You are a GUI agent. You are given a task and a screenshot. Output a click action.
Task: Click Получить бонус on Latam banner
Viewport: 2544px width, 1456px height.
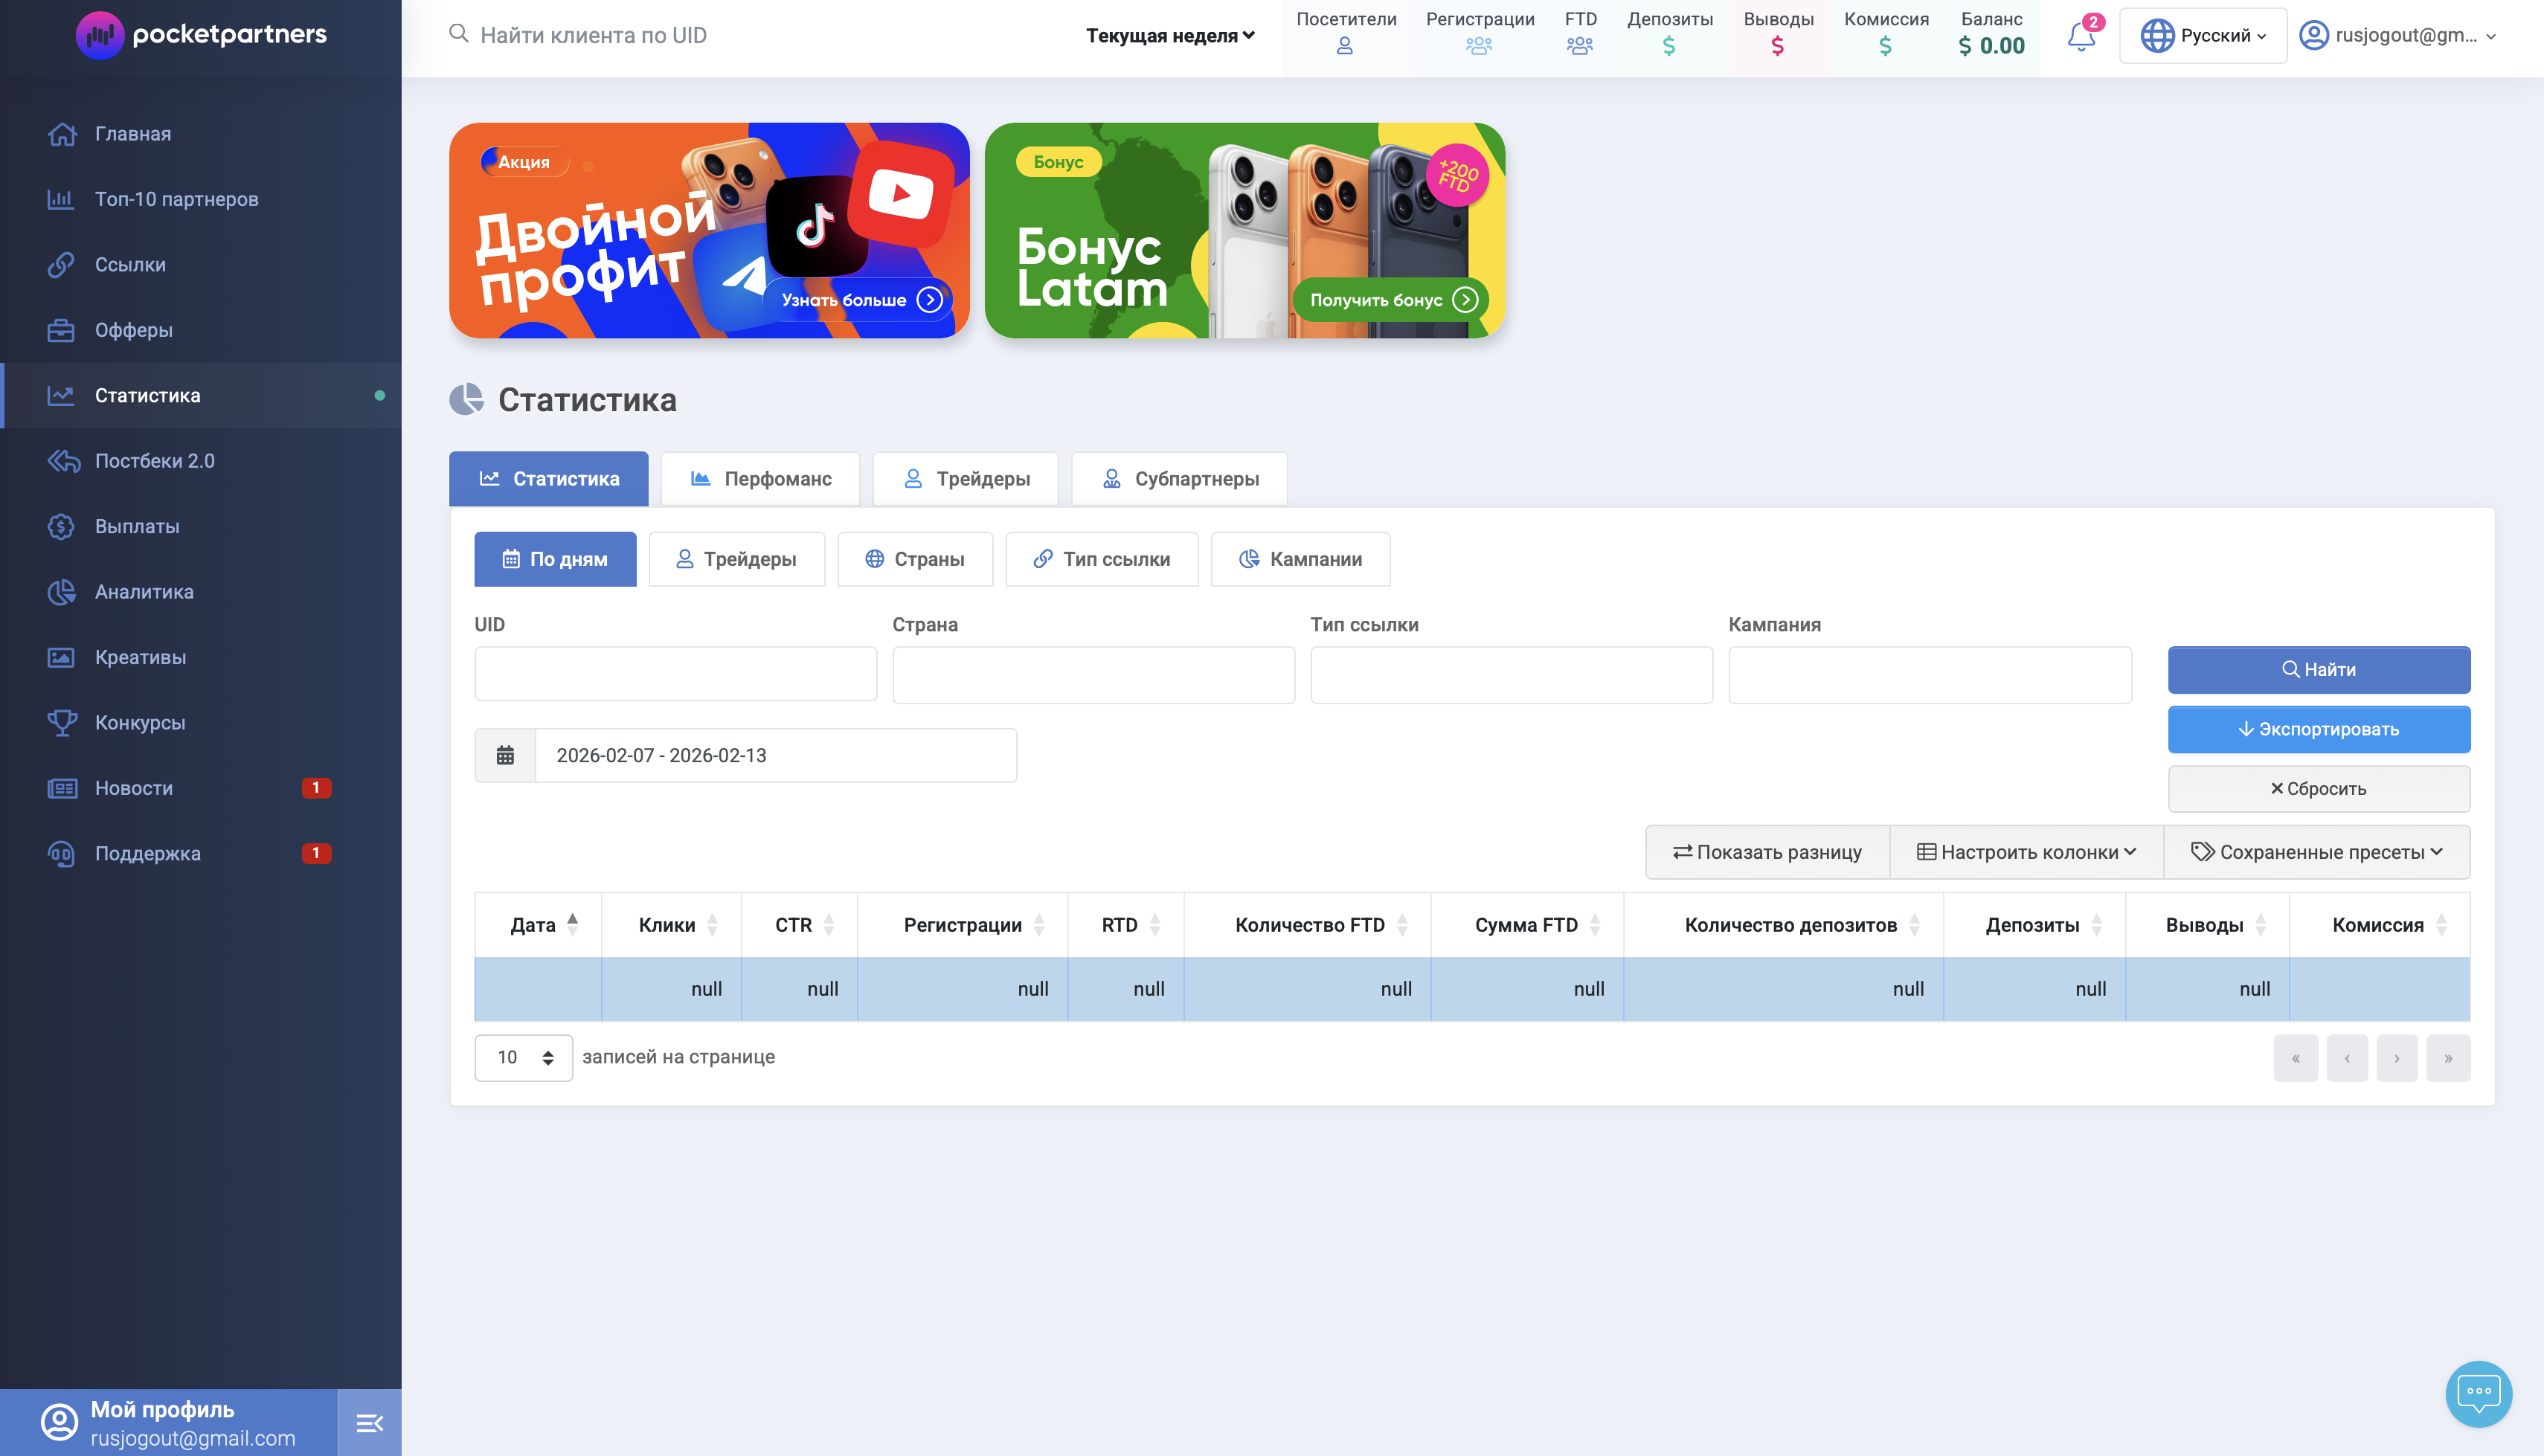tap(1392, 300)
